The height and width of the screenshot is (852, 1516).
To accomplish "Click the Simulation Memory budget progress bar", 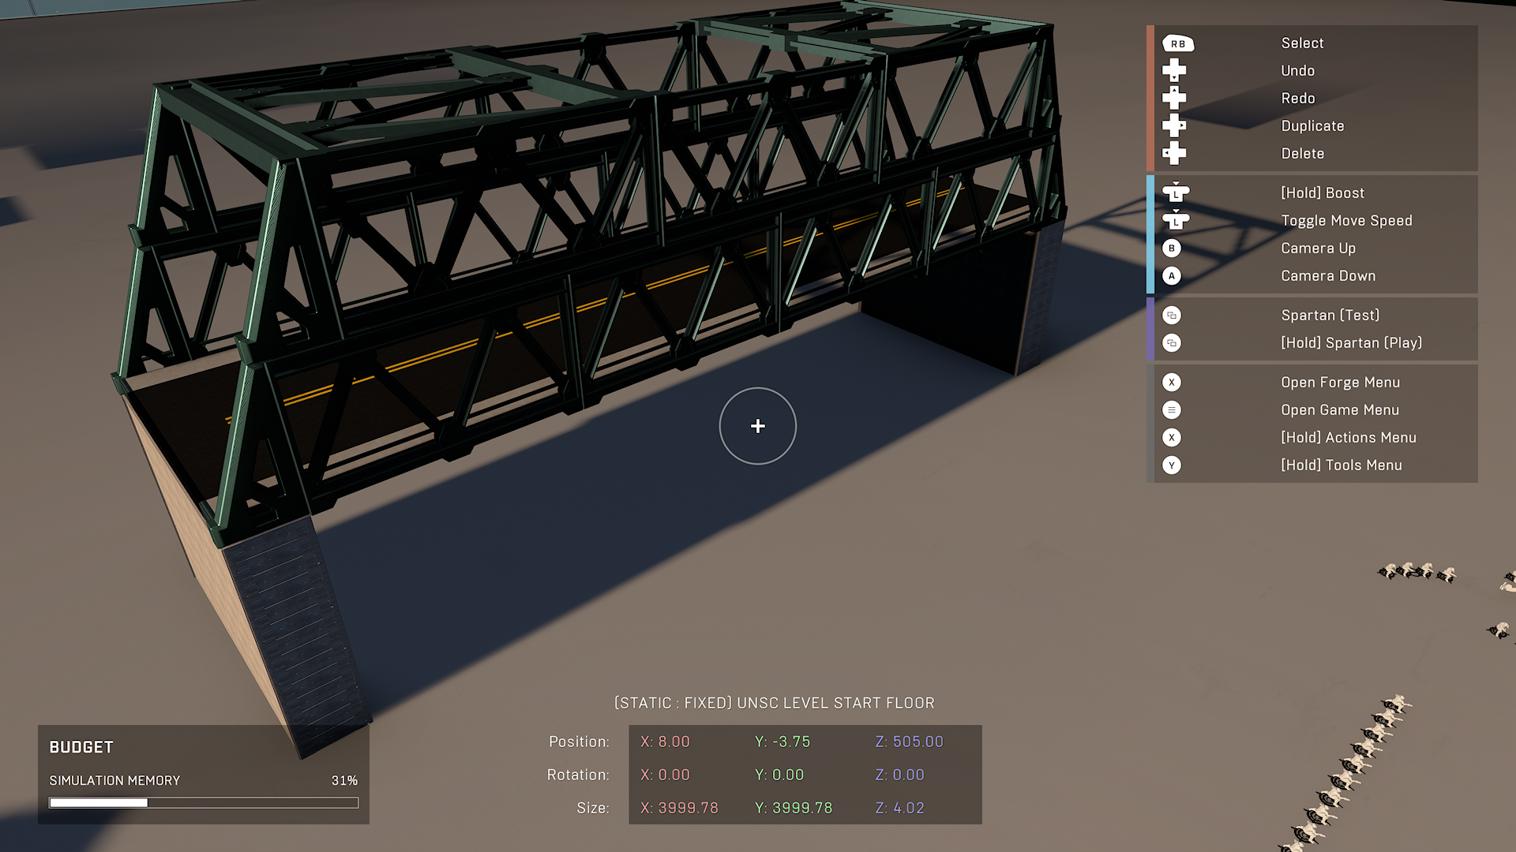I will coord(204,802).
